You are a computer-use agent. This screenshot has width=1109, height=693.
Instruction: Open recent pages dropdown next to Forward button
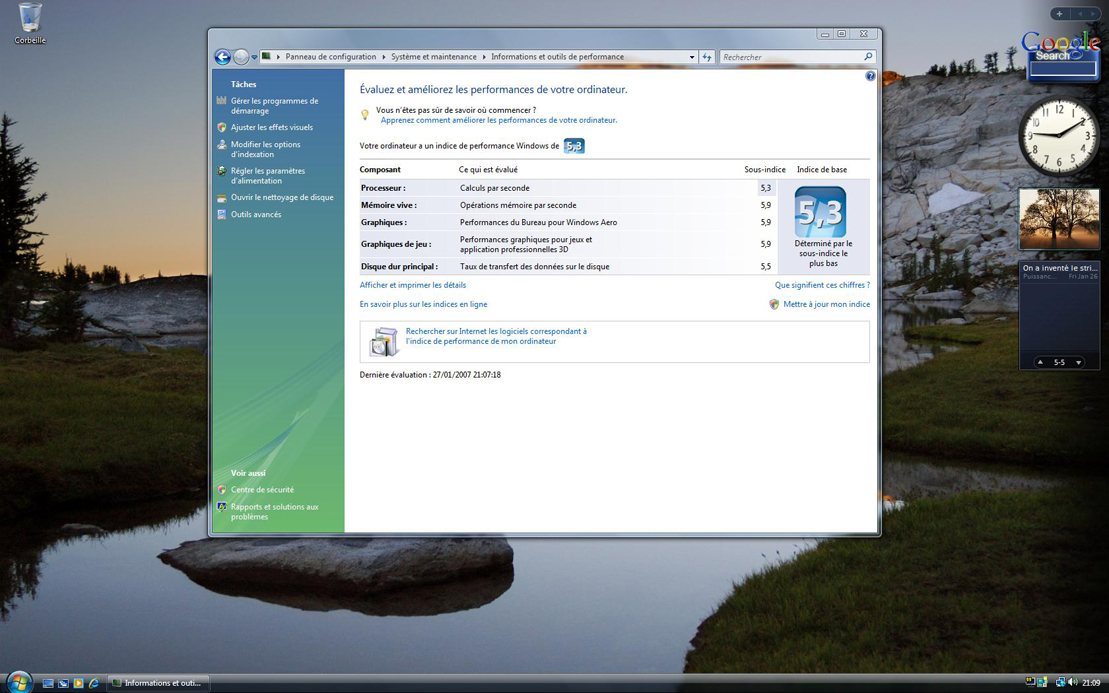pos(255,57)
